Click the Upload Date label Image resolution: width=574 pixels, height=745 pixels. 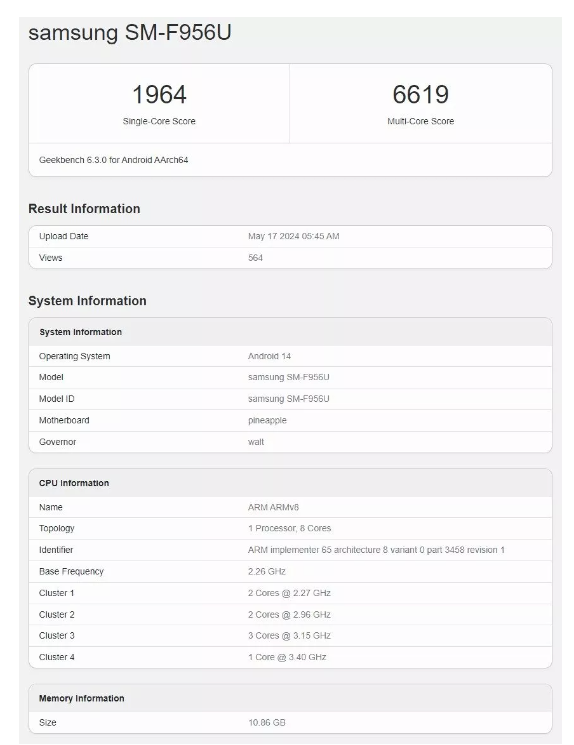pos(64,236)
